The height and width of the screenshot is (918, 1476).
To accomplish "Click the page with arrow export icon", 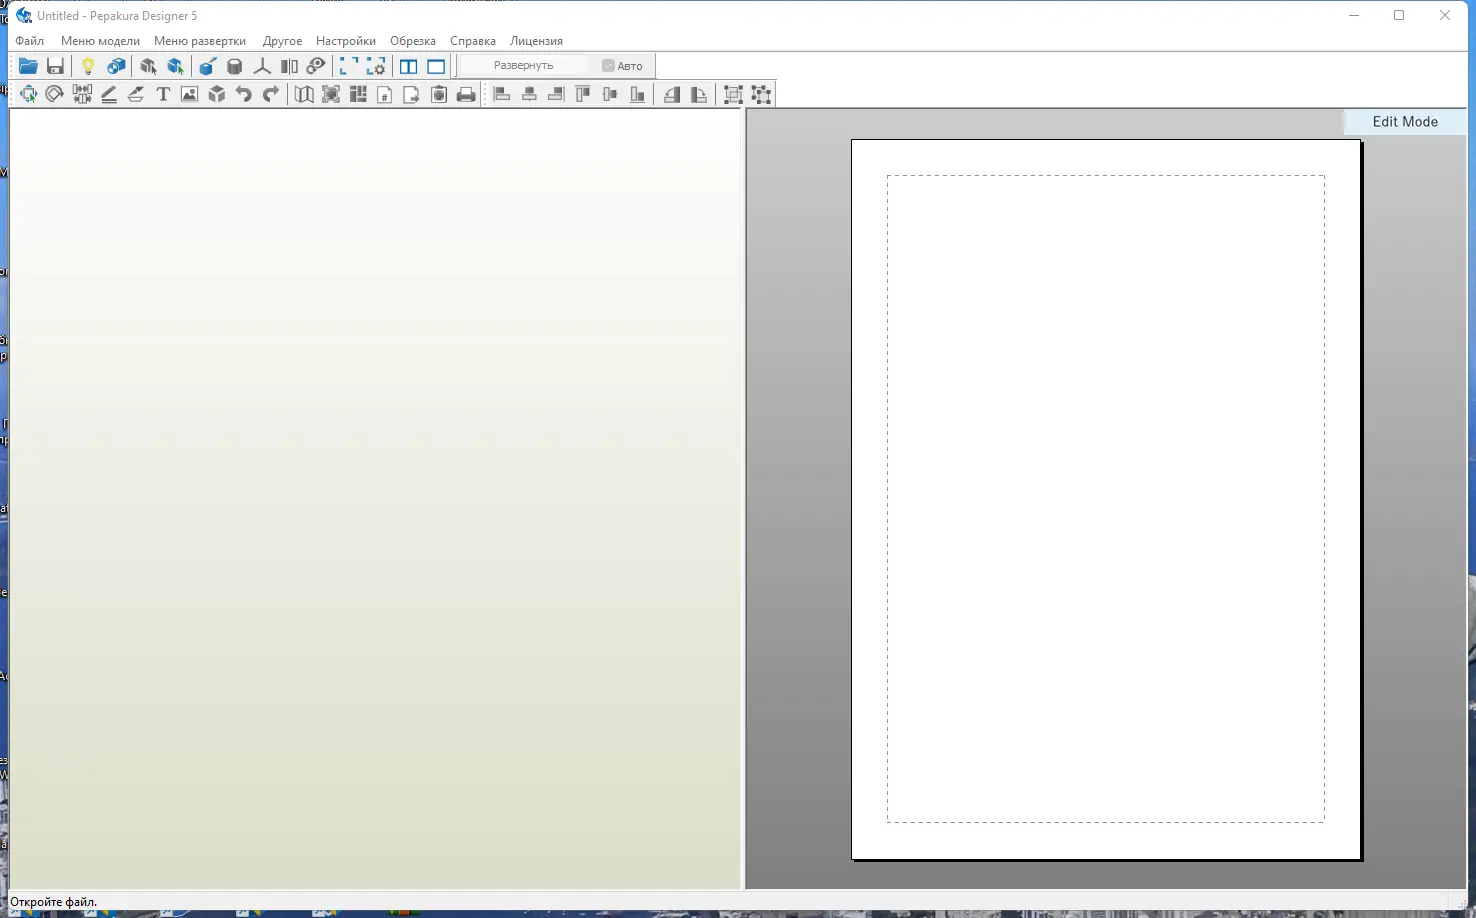I will (x=412, y=94).
